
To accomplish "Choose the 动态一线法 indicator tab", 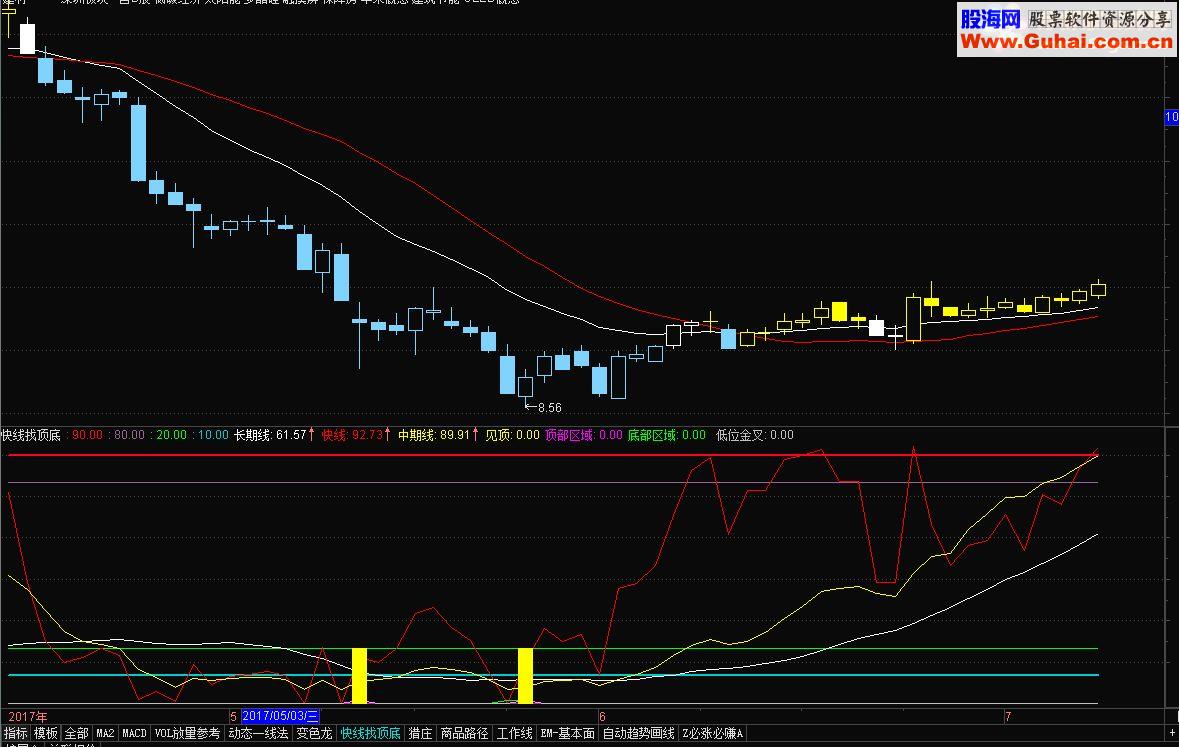I will pos(259,733).
